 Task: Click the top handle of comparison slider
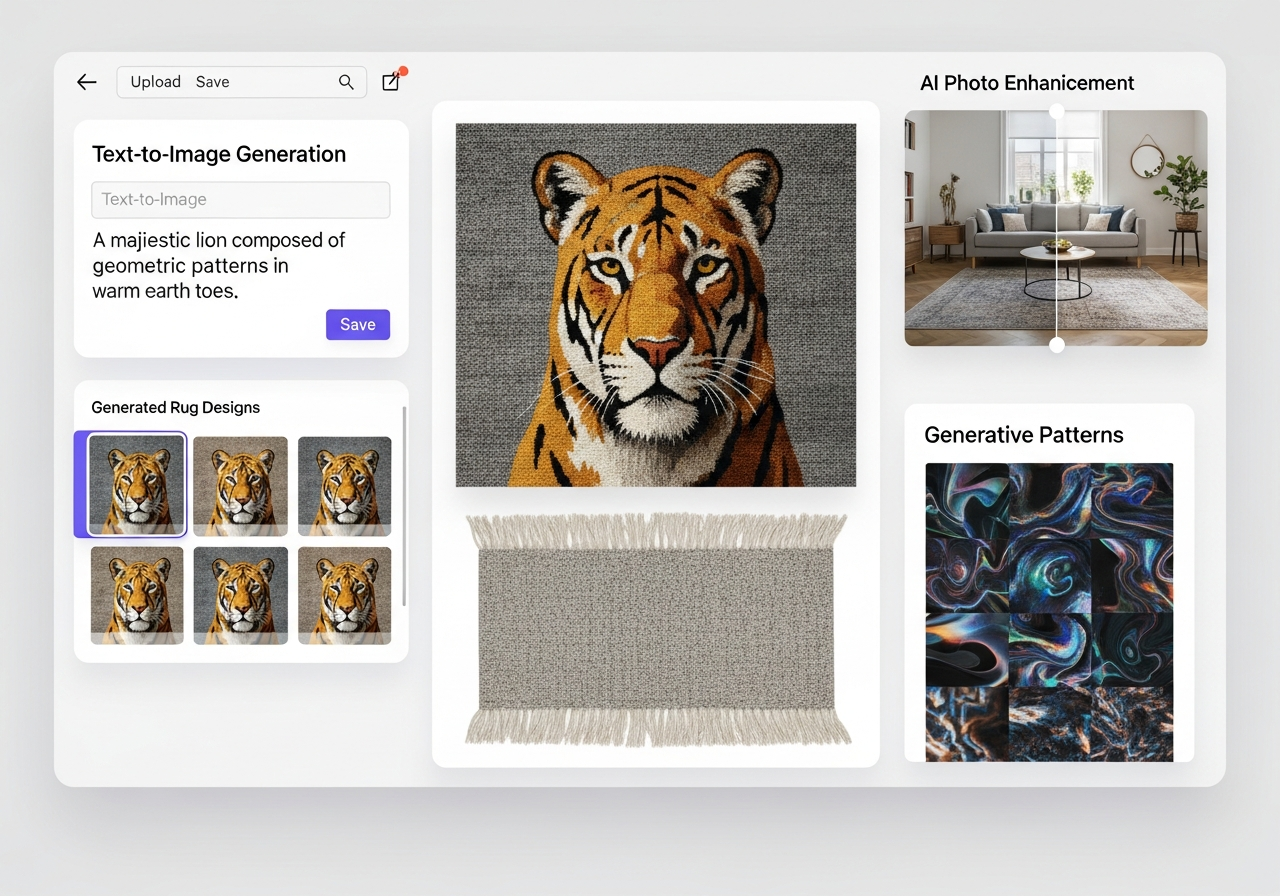coord(1057,111)
